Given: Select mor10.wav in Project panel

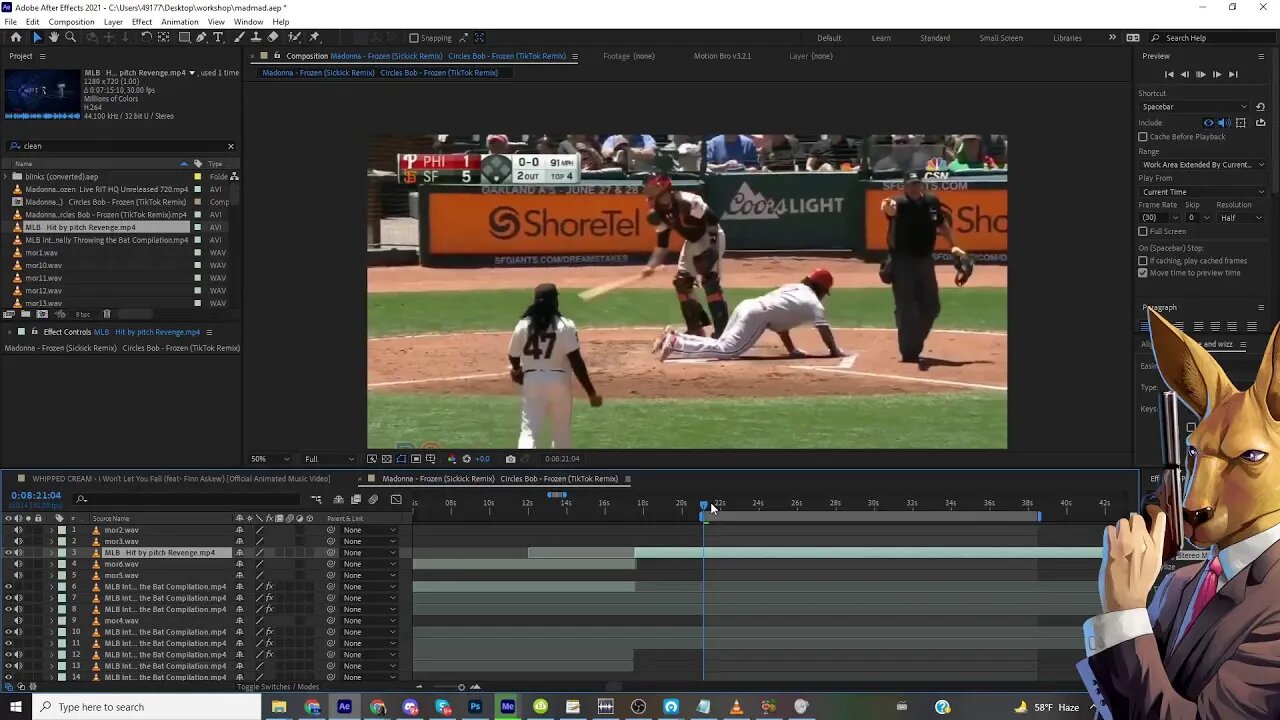Looking at the screenshot, I should (44, 265).
